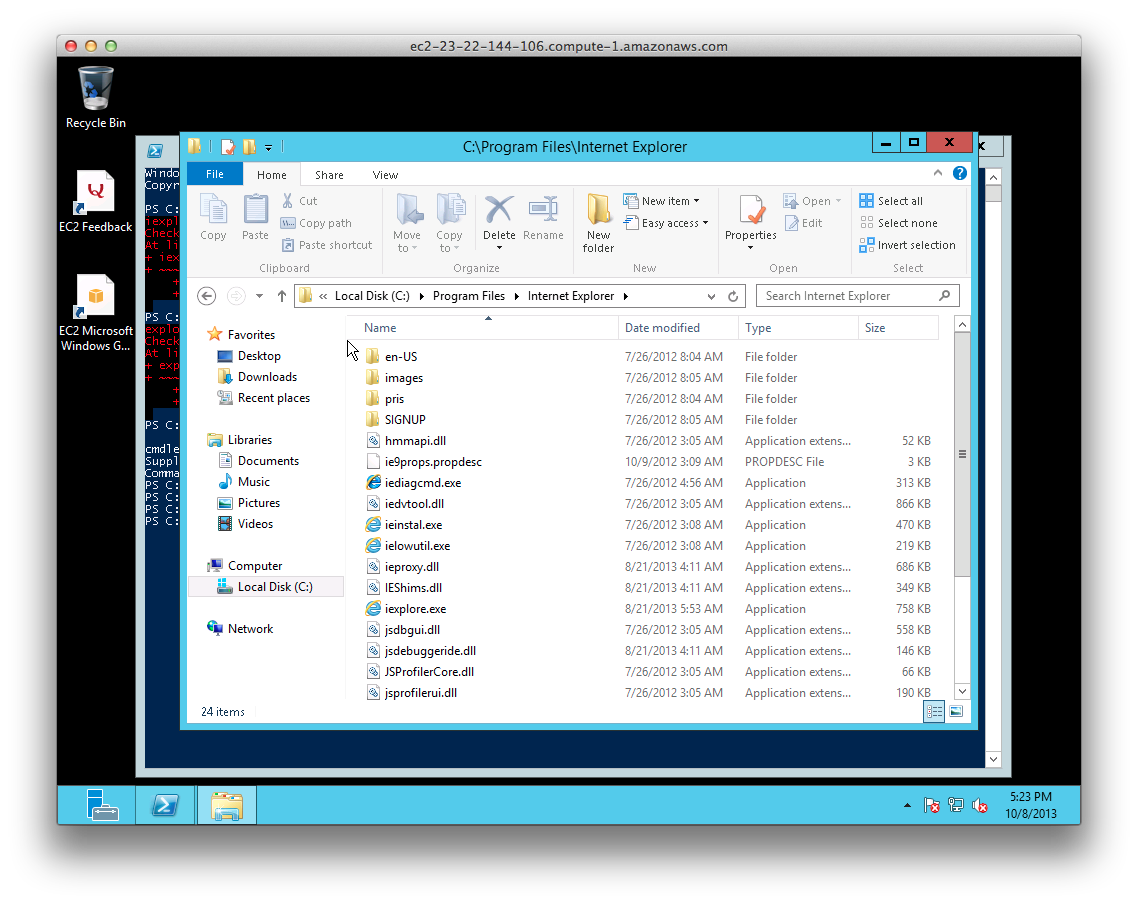Click Copy path in the ribbon
1138x904 pixels.
click(x=316, y=223)
